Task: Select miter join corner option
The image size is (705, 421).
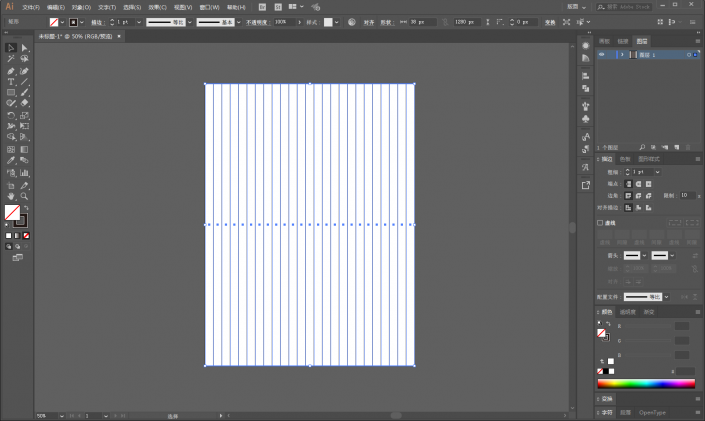Action: point(629,196)
